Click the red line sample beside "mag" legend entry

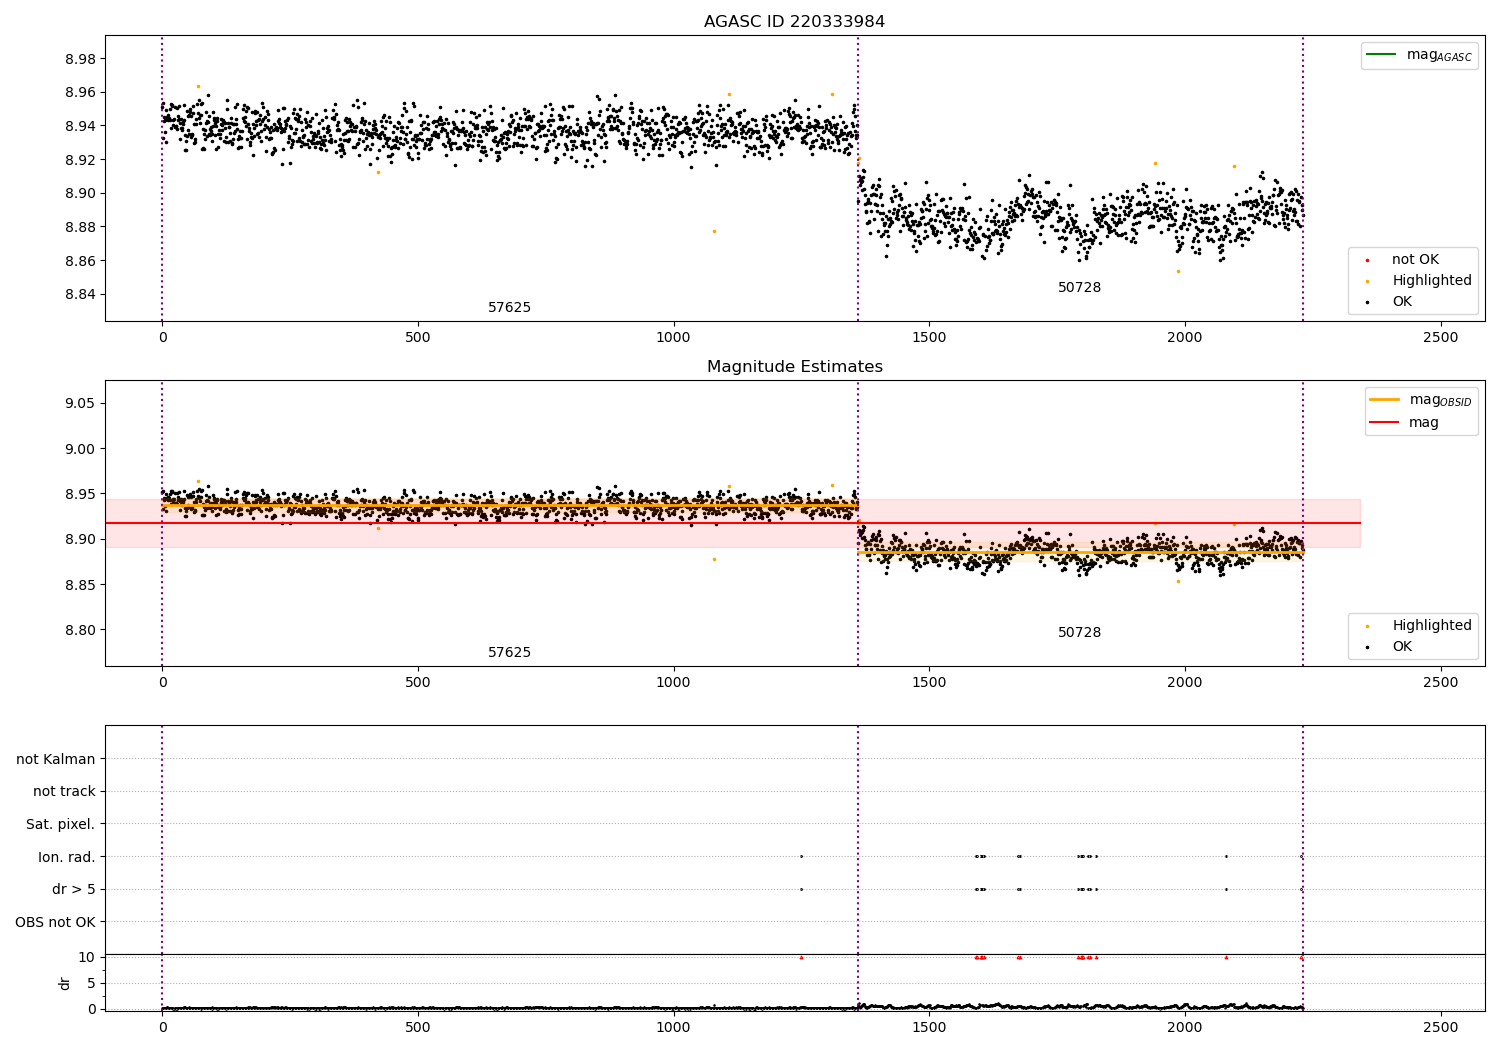tap(1385, 422)
